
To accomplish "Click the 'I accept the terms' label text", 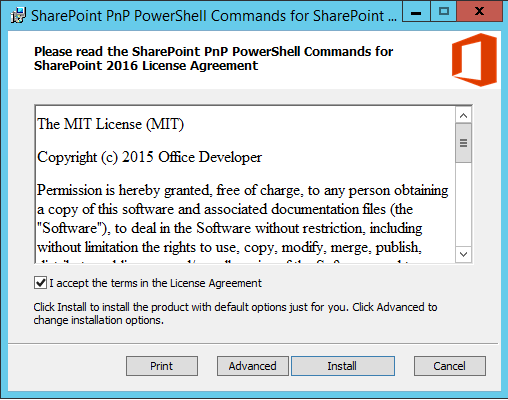I will pos(155,283).
